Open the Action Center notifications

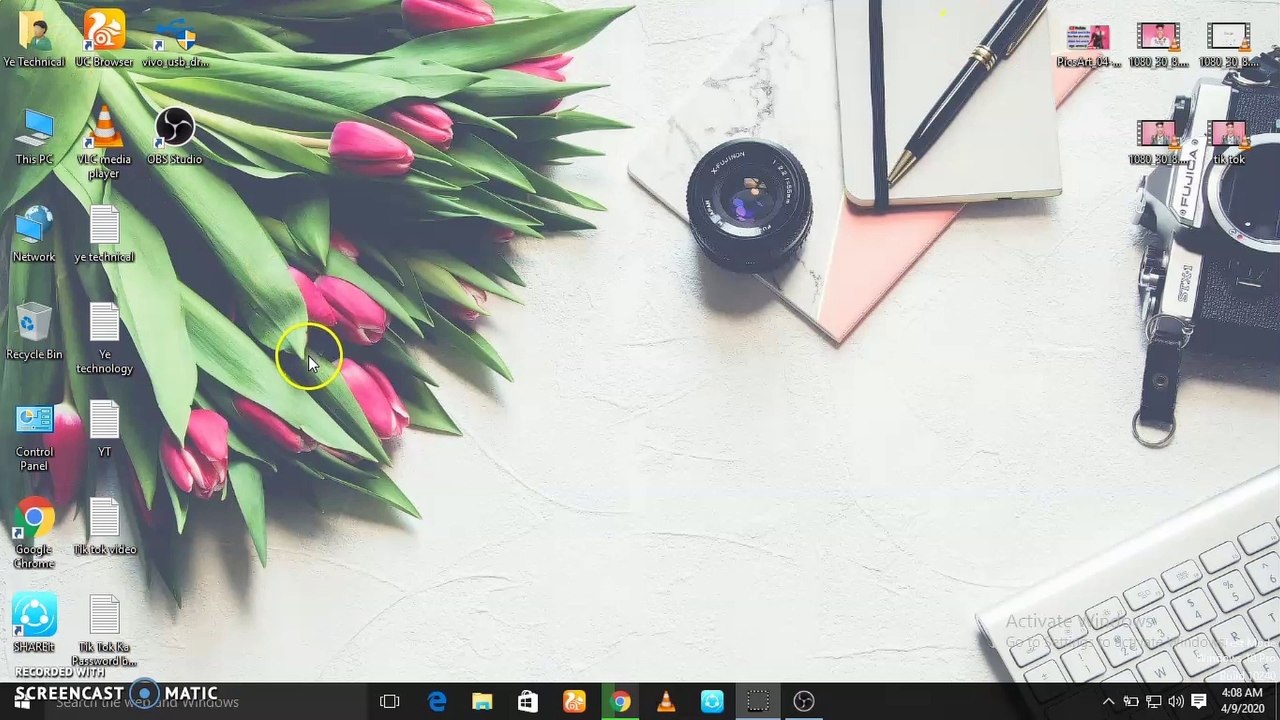click(1199, 702)
